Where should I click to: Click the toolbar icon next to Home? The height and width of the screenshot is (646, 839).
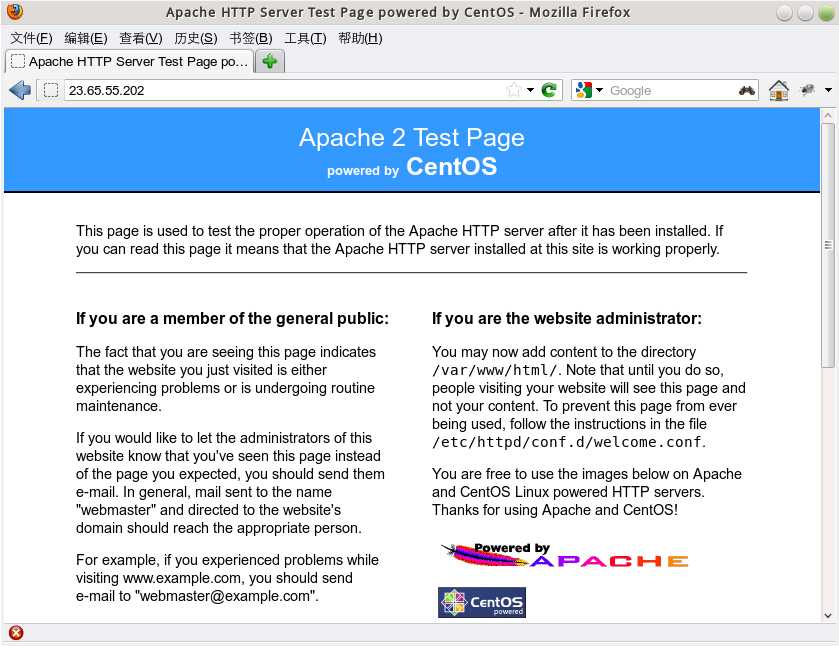tap(807, 89)
